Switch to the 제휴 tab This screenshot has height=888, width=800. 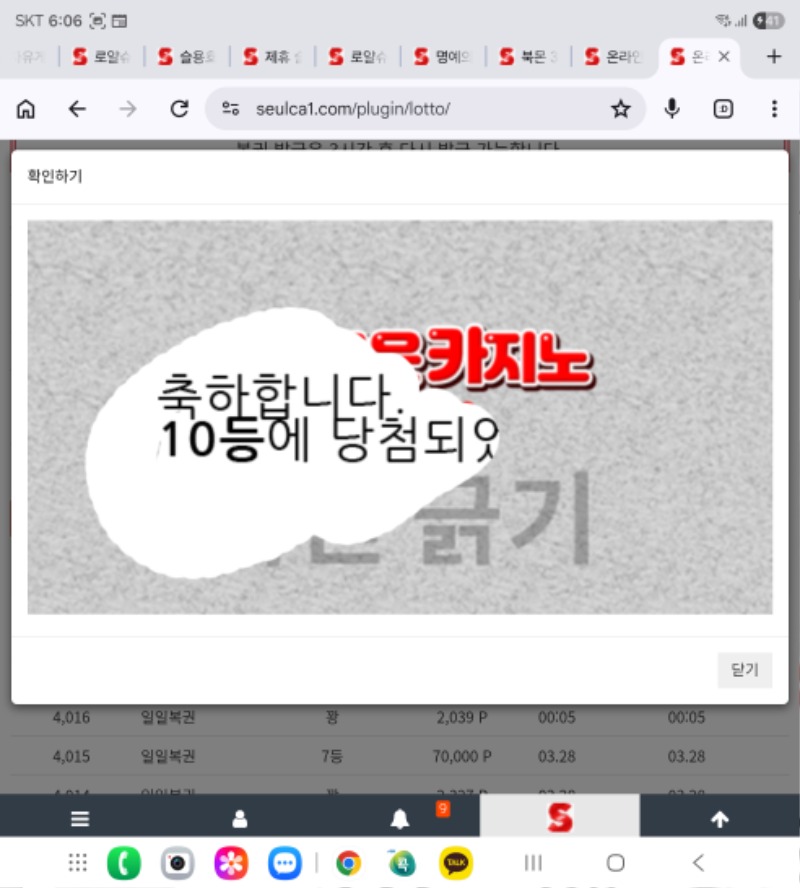click(x=272, y=57)
